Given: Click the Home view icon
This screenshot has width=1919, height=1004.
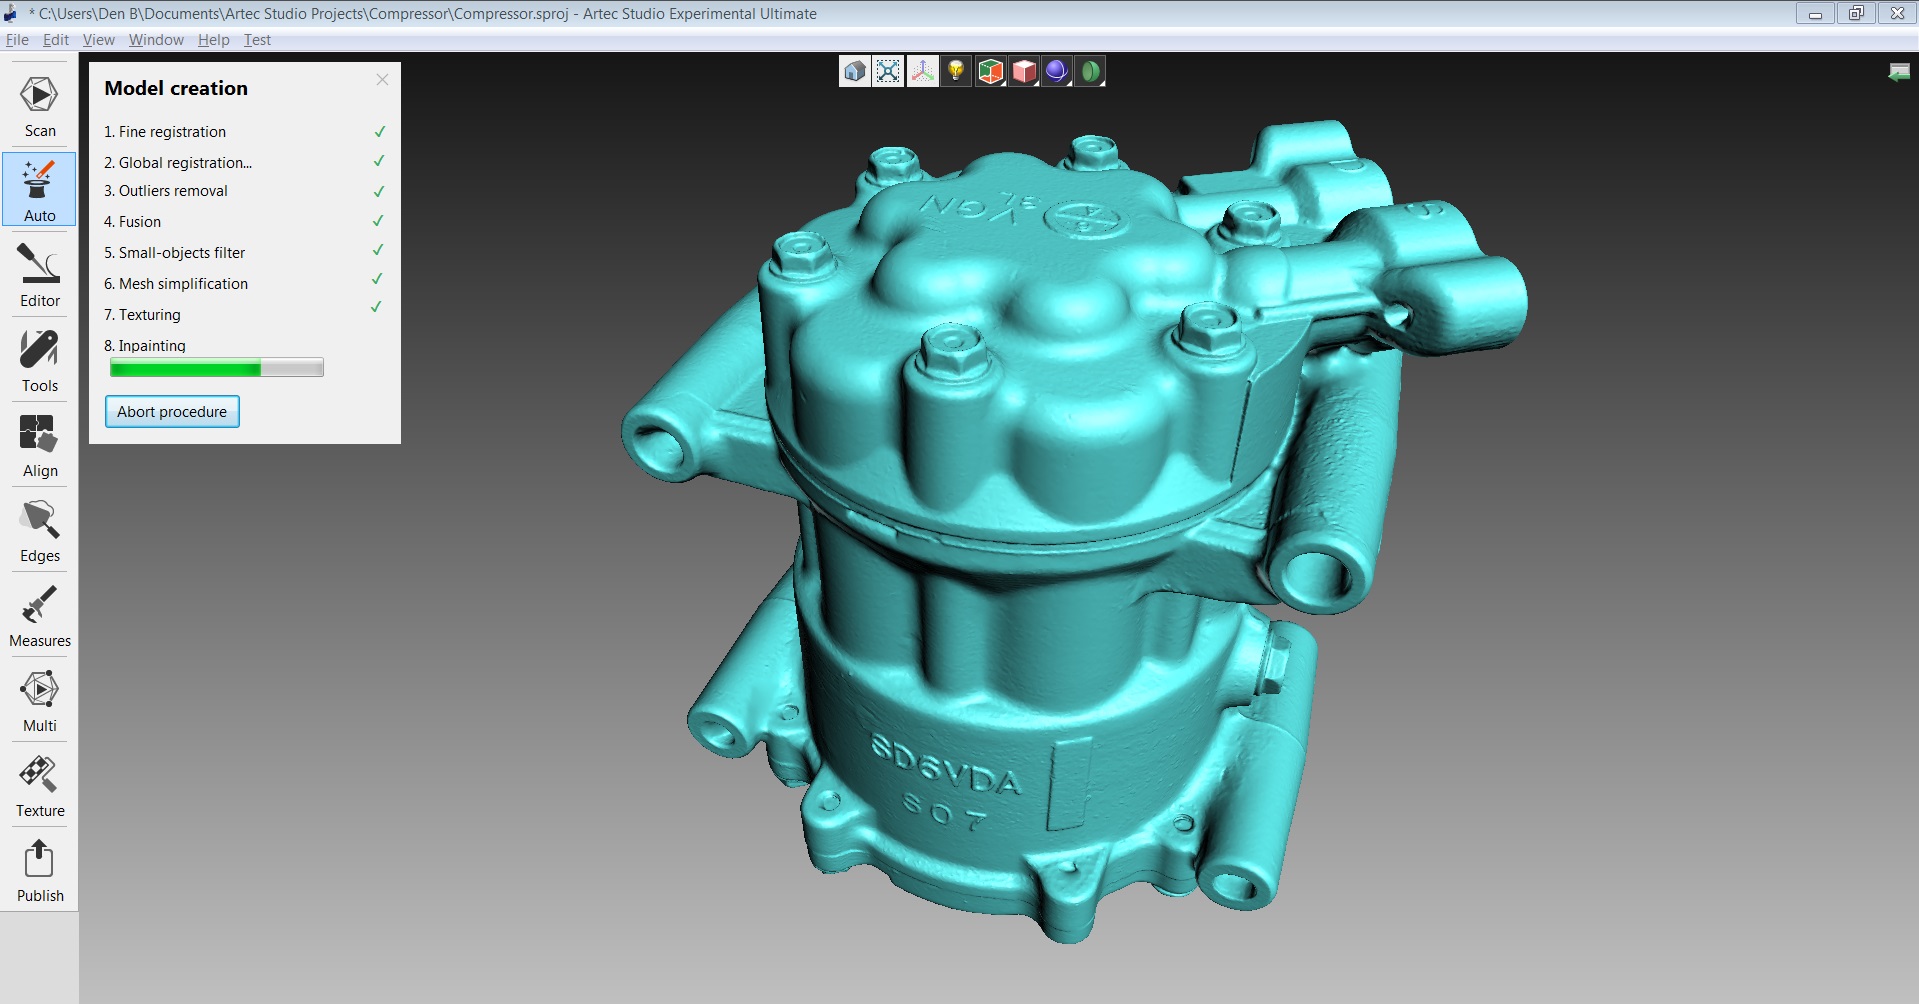Looking at the screenshot, I should tap(854, 71).
